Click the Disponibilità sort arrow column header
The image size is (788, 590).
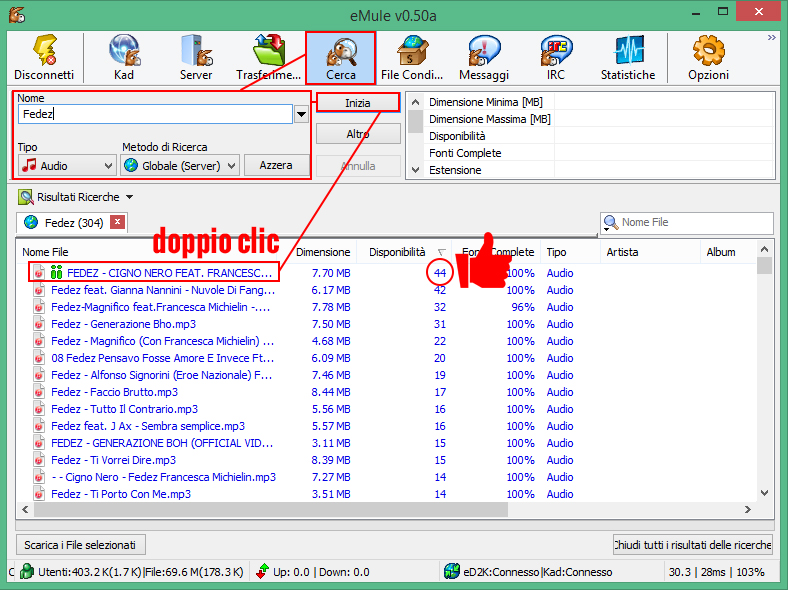coord(442,252)
